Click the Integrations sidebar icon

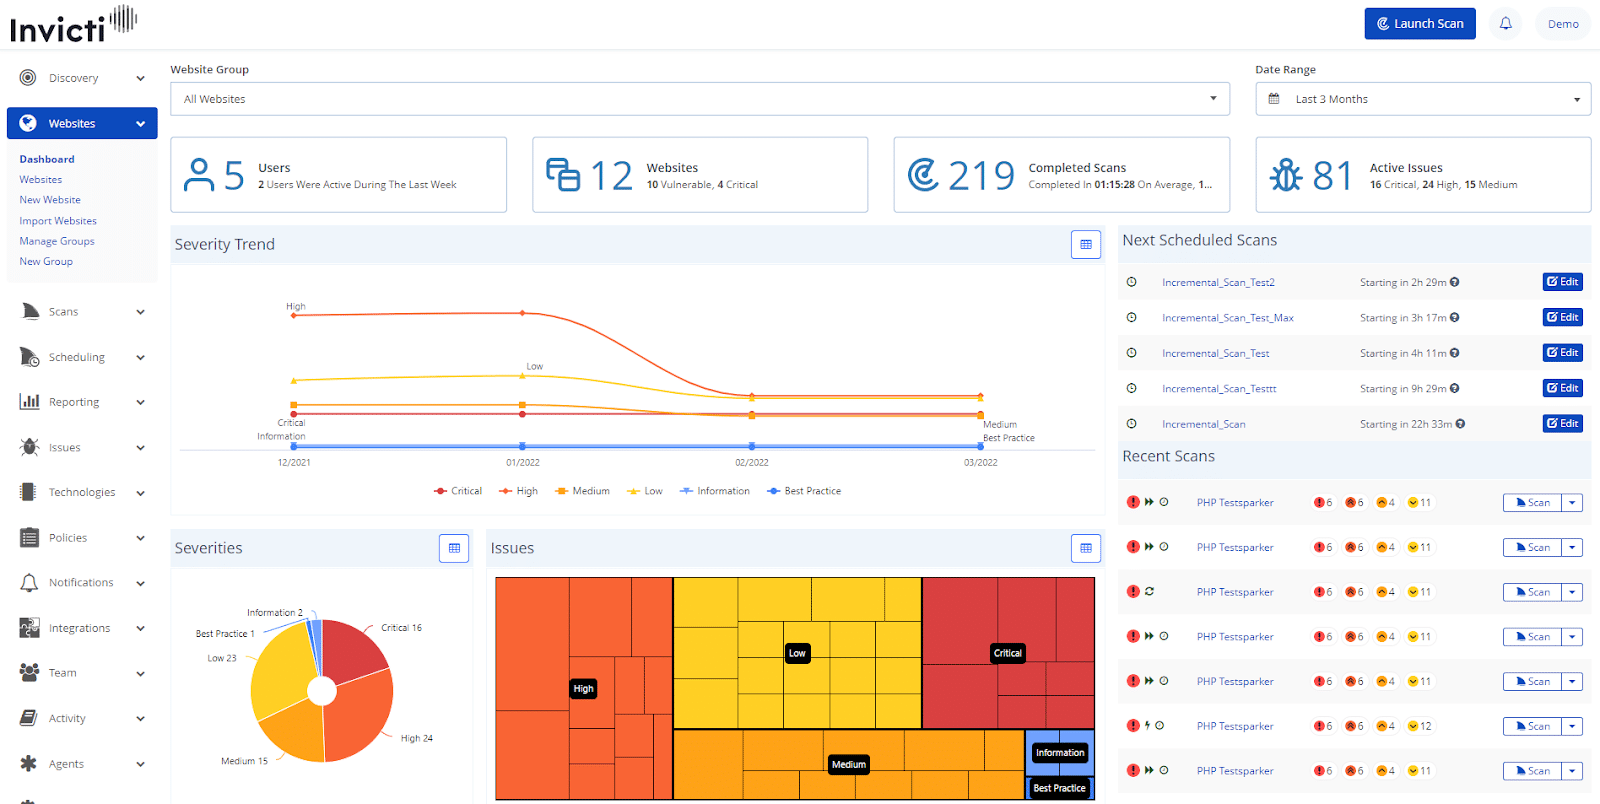(29, 628)
